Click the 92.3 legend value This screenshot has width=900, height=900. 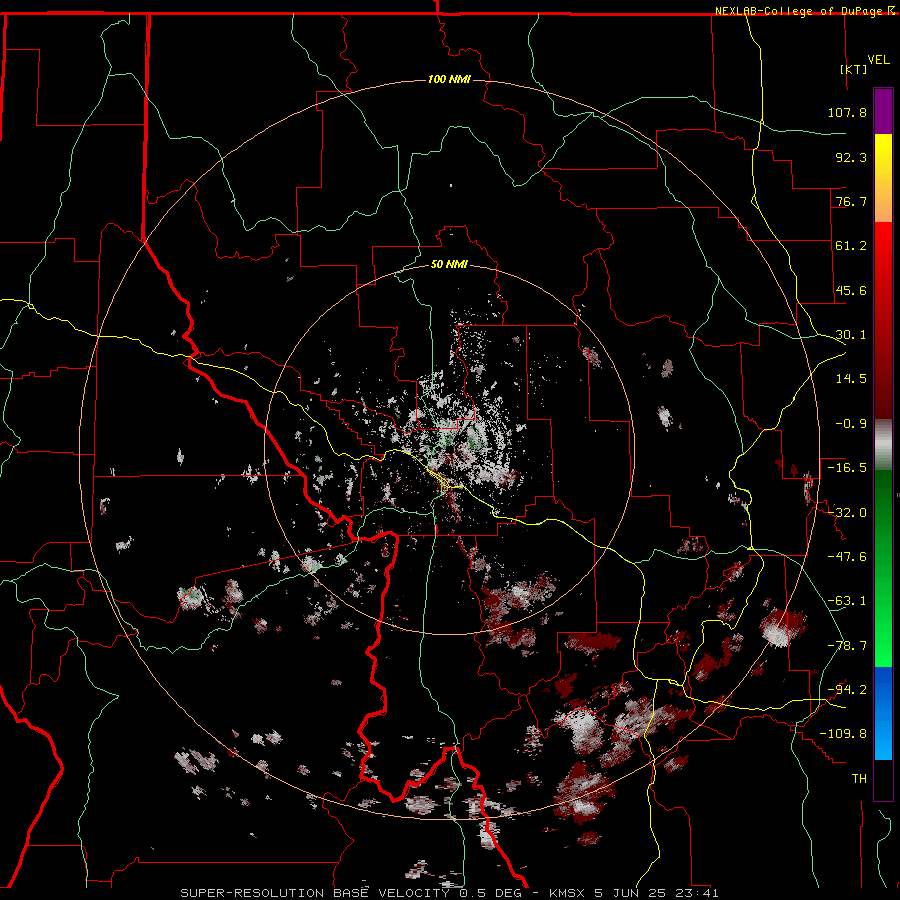click(851, 157)
